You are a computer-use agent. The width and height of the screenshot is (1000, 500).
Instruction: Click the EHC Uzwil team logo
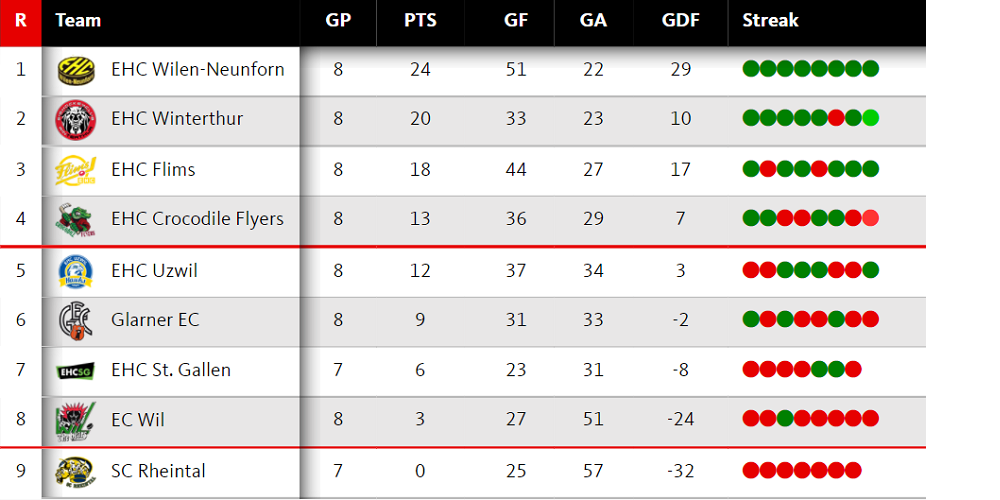[x=75, y=270]
